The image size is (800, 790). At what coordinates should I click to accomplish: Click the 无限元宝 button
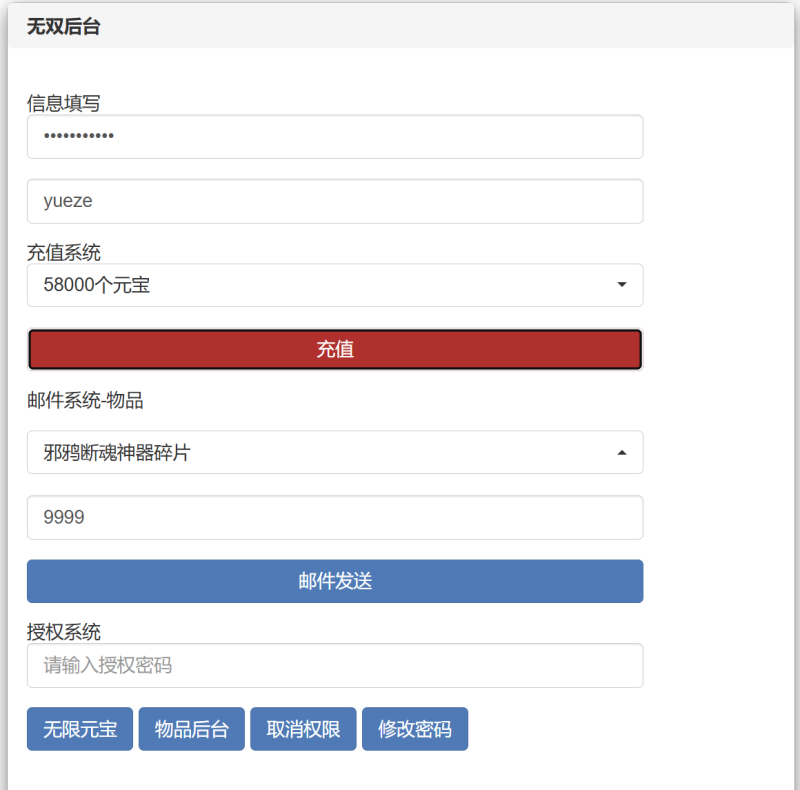point(79,728)
